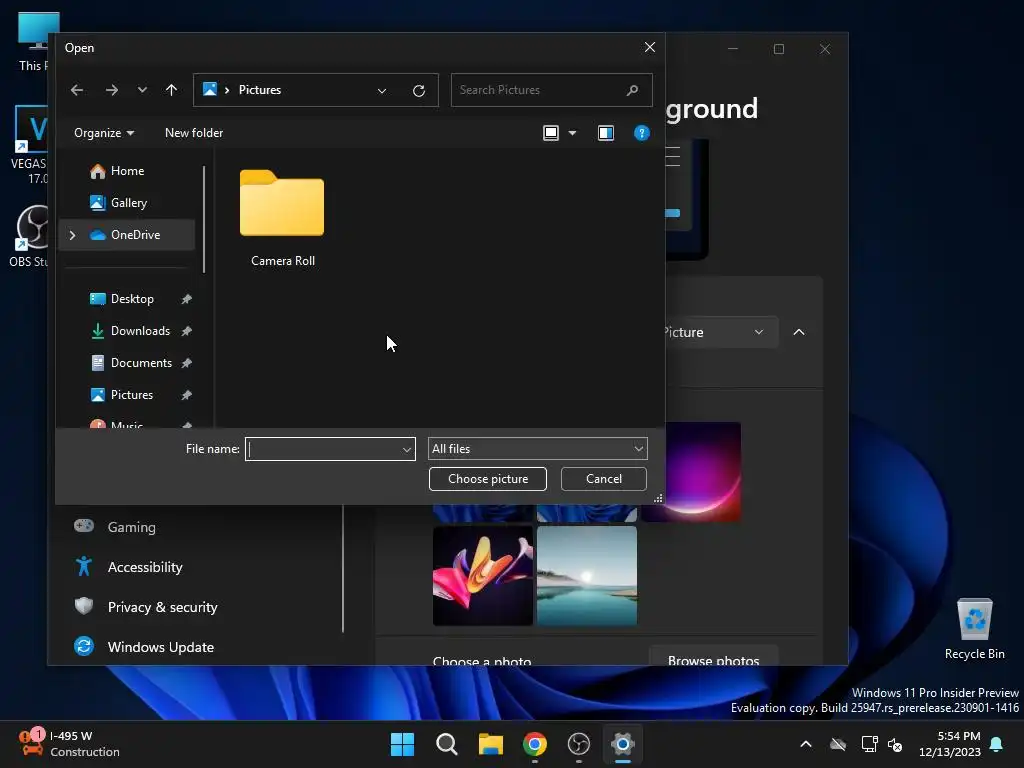The width and height of the screenshot is (1024, 768).
Task: Click the search magnifier in Search Pictures
Action: pos(632,90)
